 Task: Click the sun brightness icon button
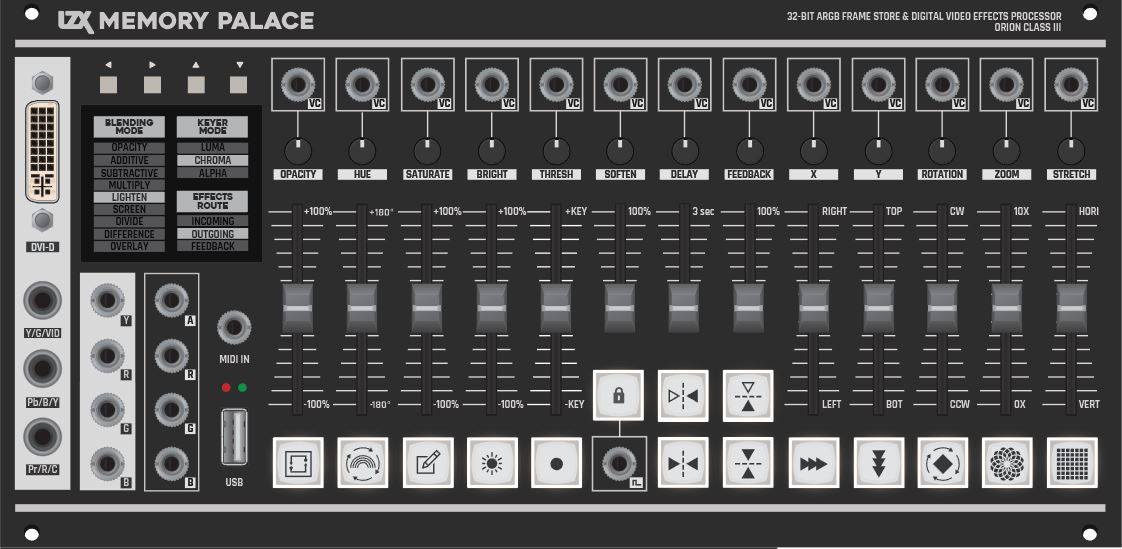[492, 463]
